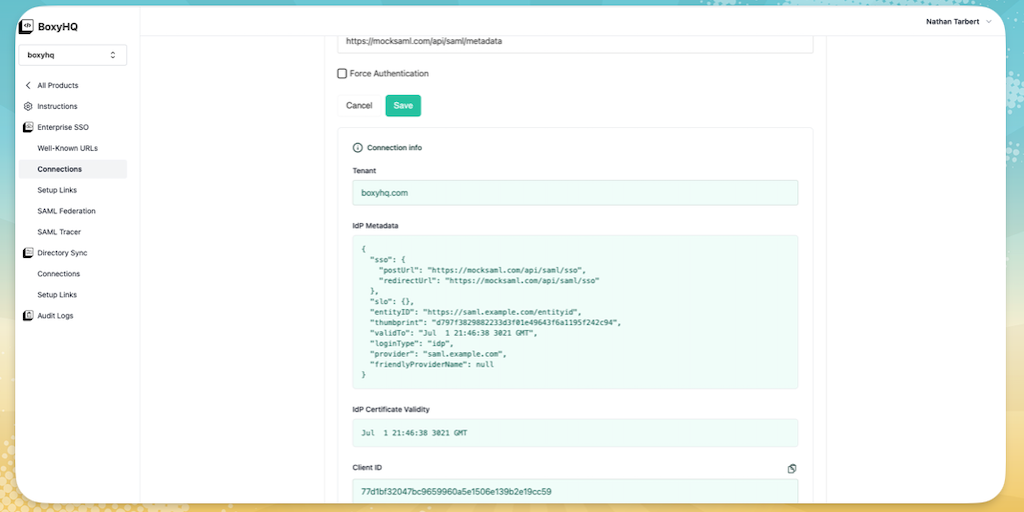Viewport: 1024px width, 512px height.
Task: Open Well-Known URLs page
Action: point(67,148)
